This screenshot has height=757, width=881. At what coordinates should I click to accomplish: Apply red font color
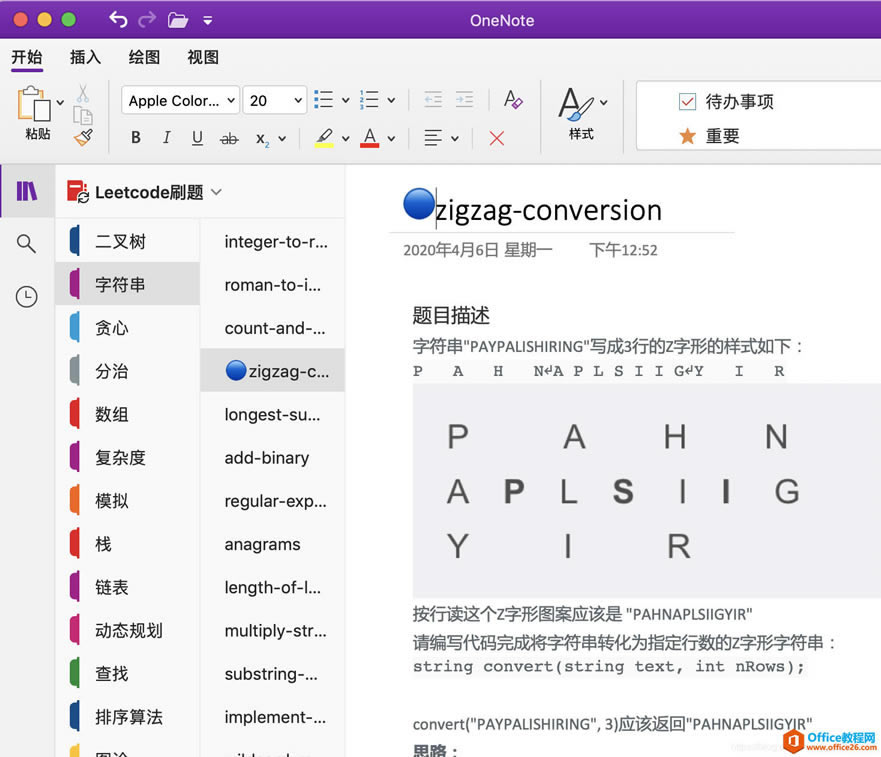pyautogui.click(x=369, y=138)
